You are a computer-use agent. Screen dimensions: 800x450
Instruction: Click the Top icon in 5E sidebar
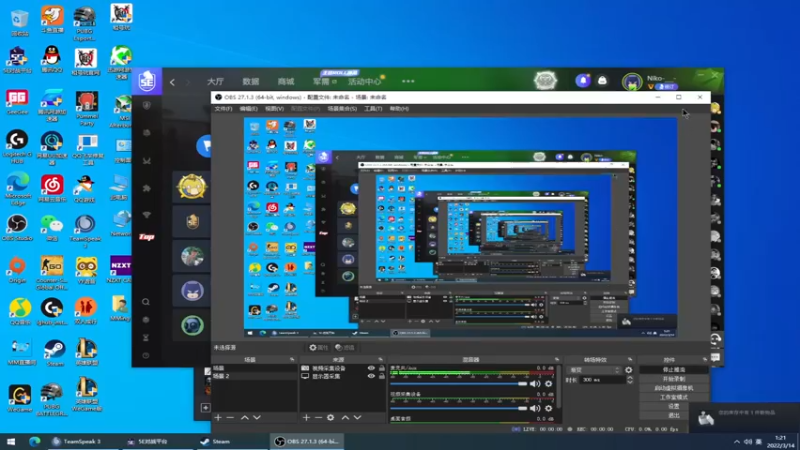[146, 237]
